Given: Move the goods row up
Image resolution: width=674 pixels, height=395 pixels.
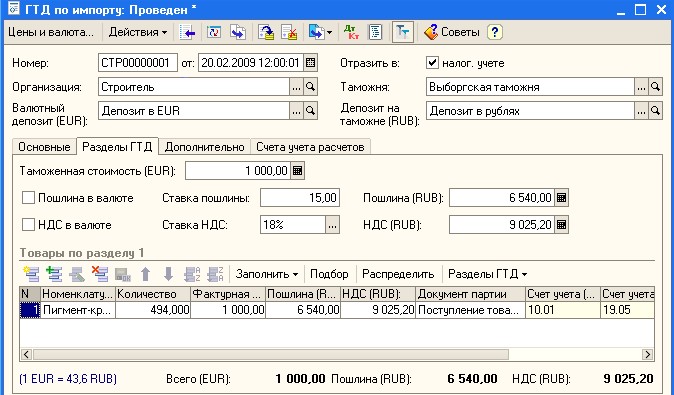Looking at the screenshot, I should pos(146,274).
